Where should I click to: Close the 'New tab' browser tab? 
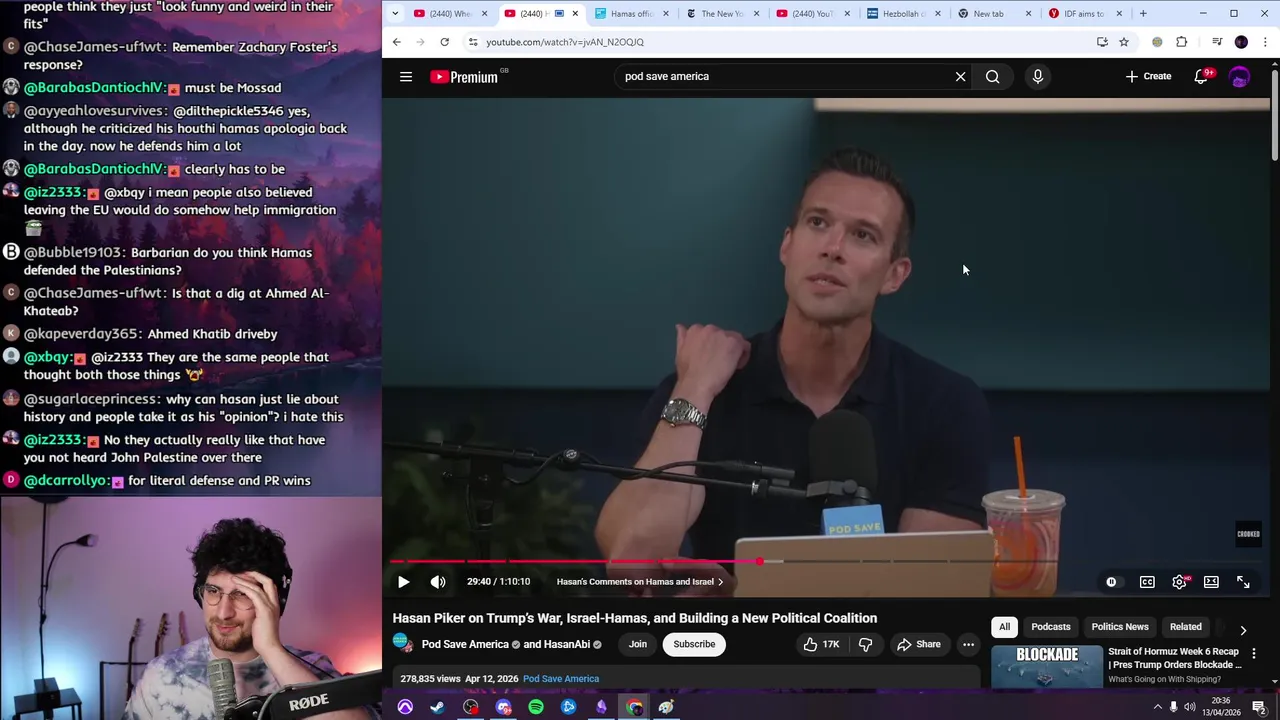click(1028, 14)
